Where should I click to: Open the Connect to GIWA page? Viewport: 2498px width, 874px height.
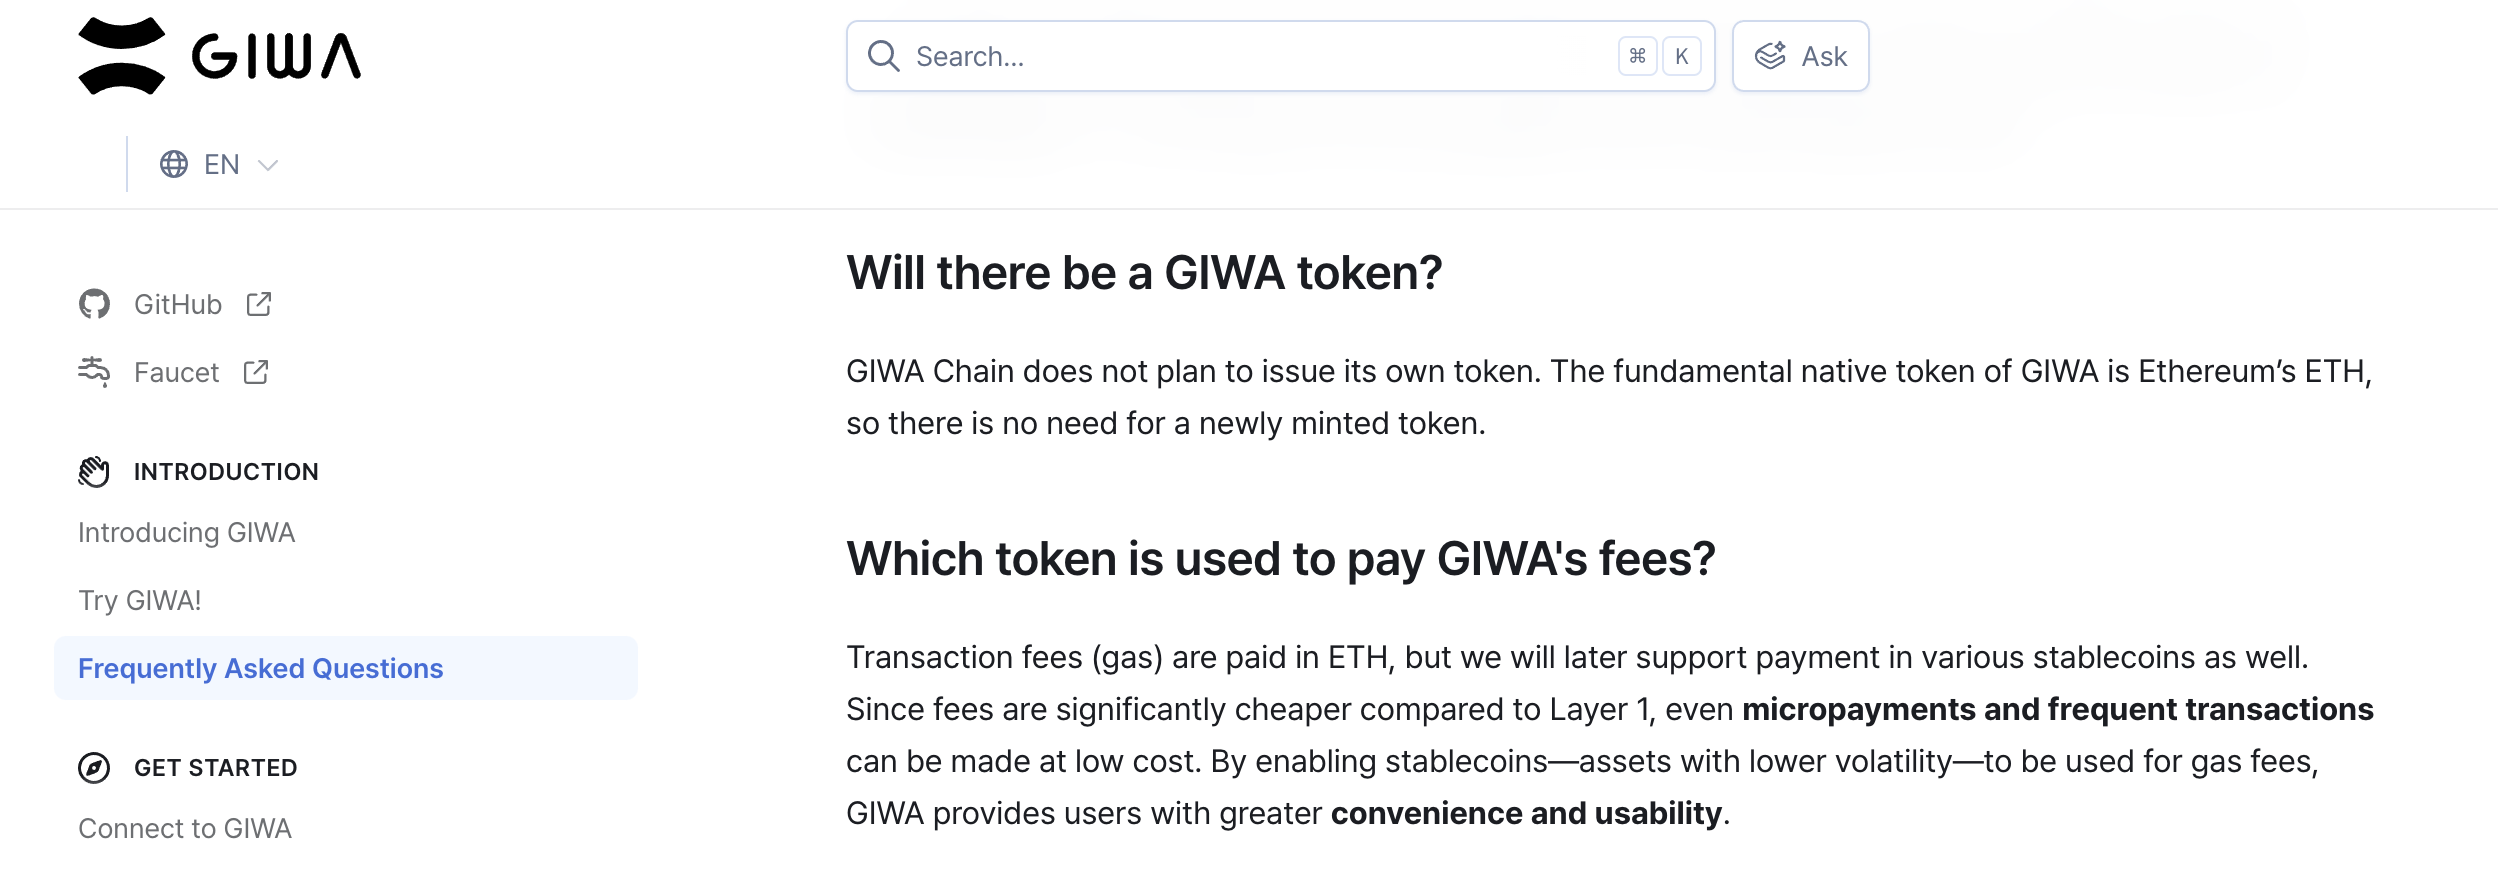click(185, 828)
